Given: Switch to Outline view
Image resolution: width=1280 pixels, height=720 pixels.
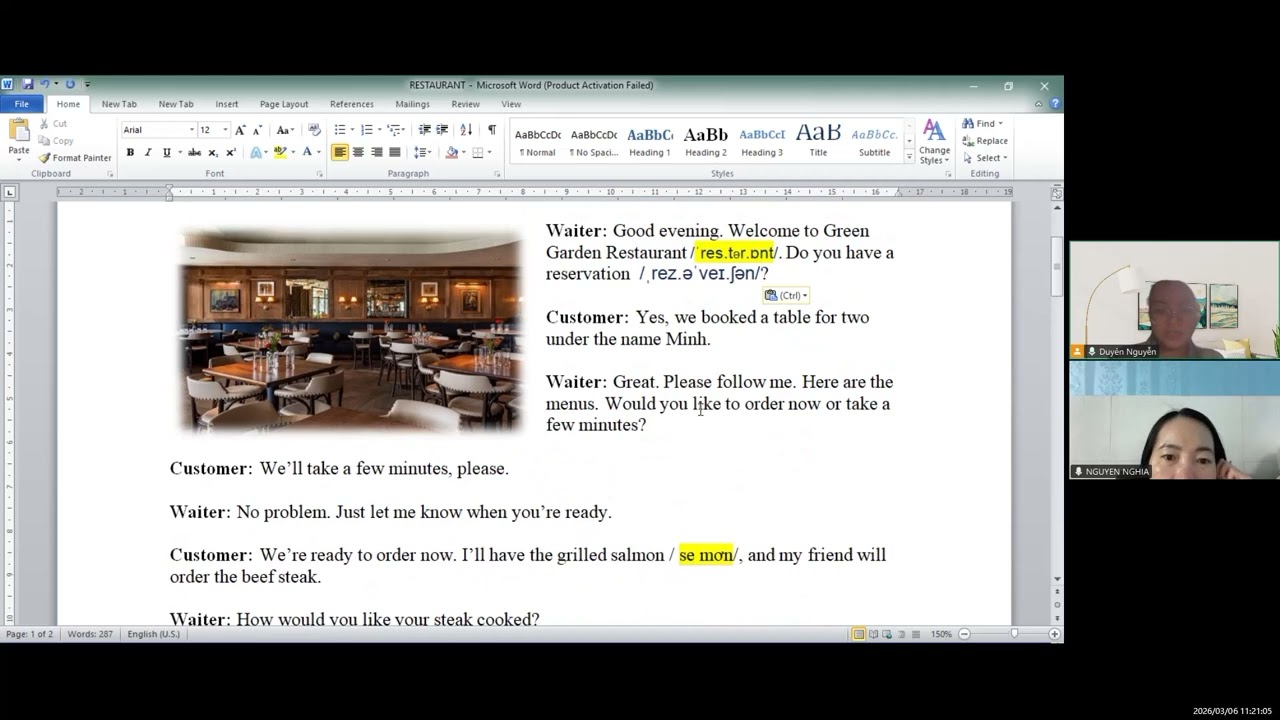Looking at the screenshot, I should 901,634.
